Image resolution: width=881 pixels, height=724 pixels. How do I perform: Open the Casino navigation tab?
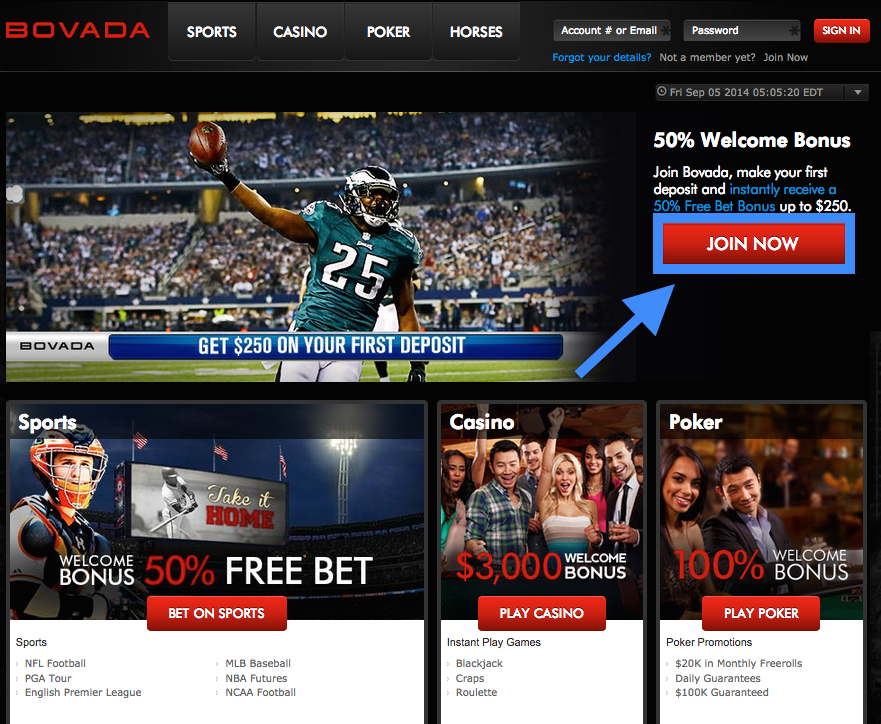point(300,31)
